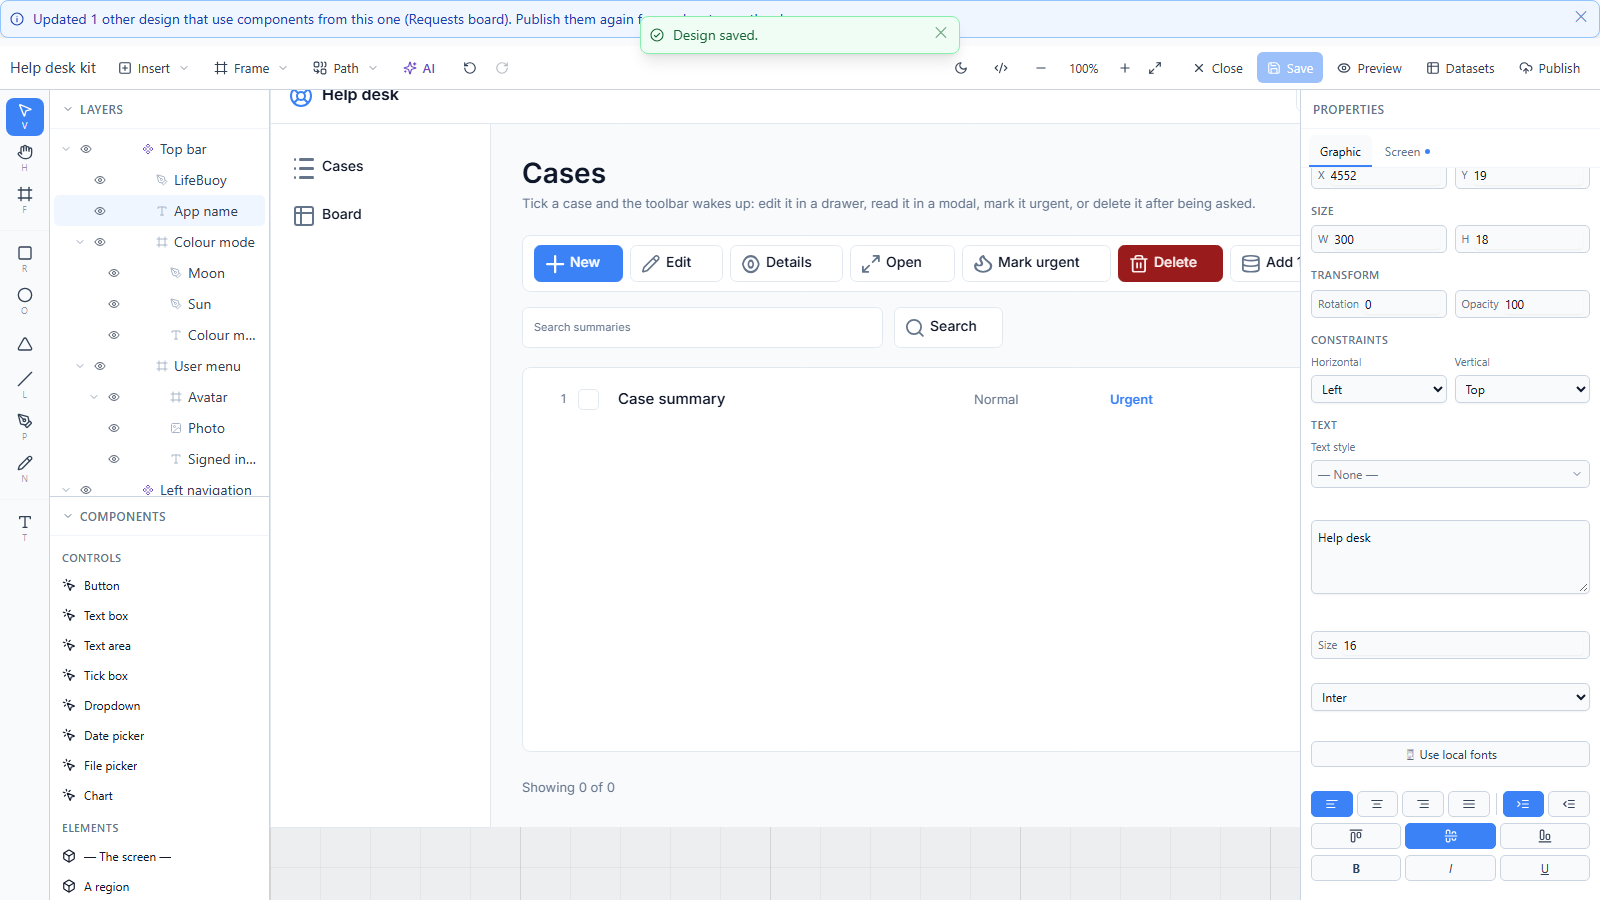Click the Publish button
Image resolution: width=1600 pixels, height=900 pixels.
1549,68
